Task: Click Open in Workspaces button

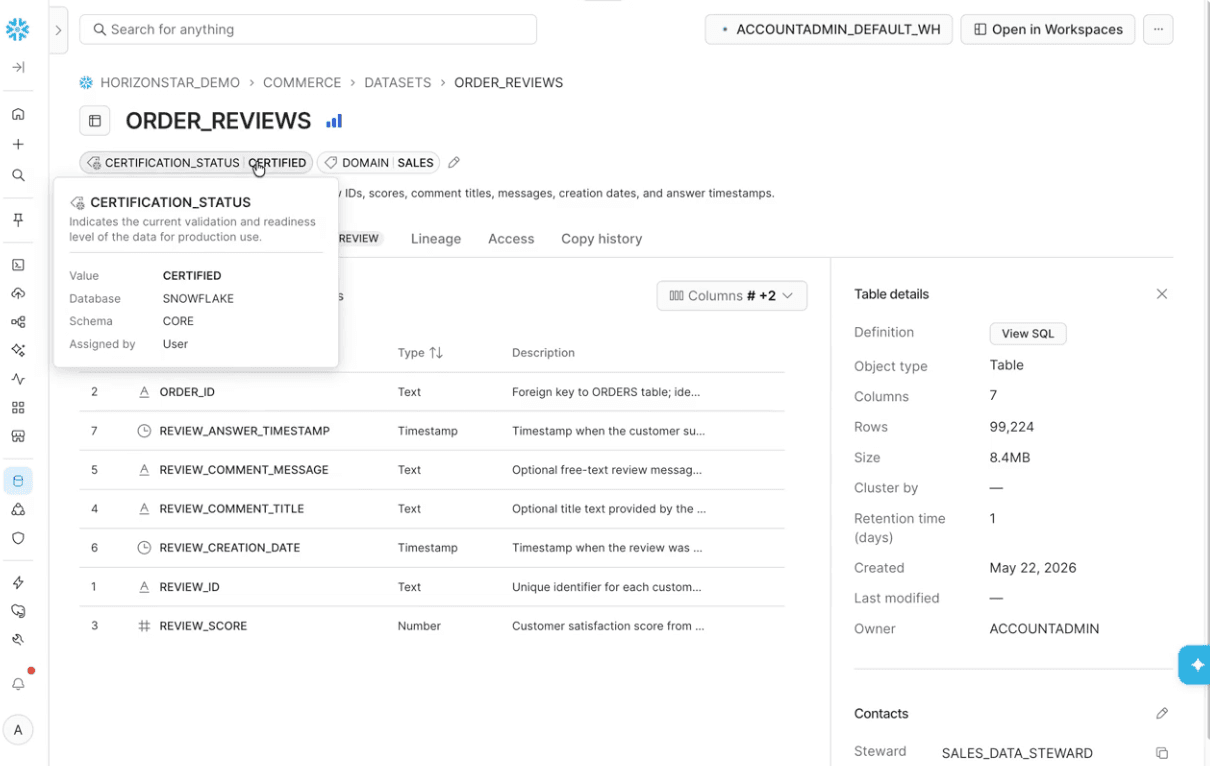Action: [1048, 29]
